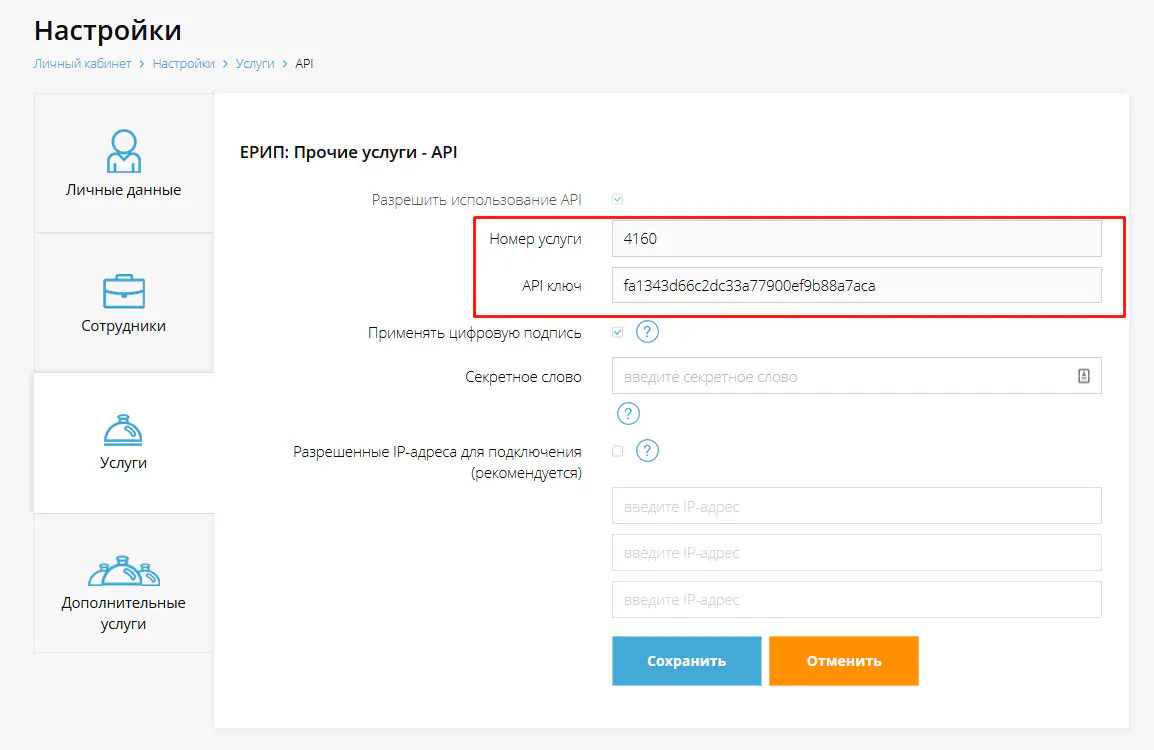Click help icon below Секретное слово field
Screen dimensions: 1154x750
(x=627, y=413)
